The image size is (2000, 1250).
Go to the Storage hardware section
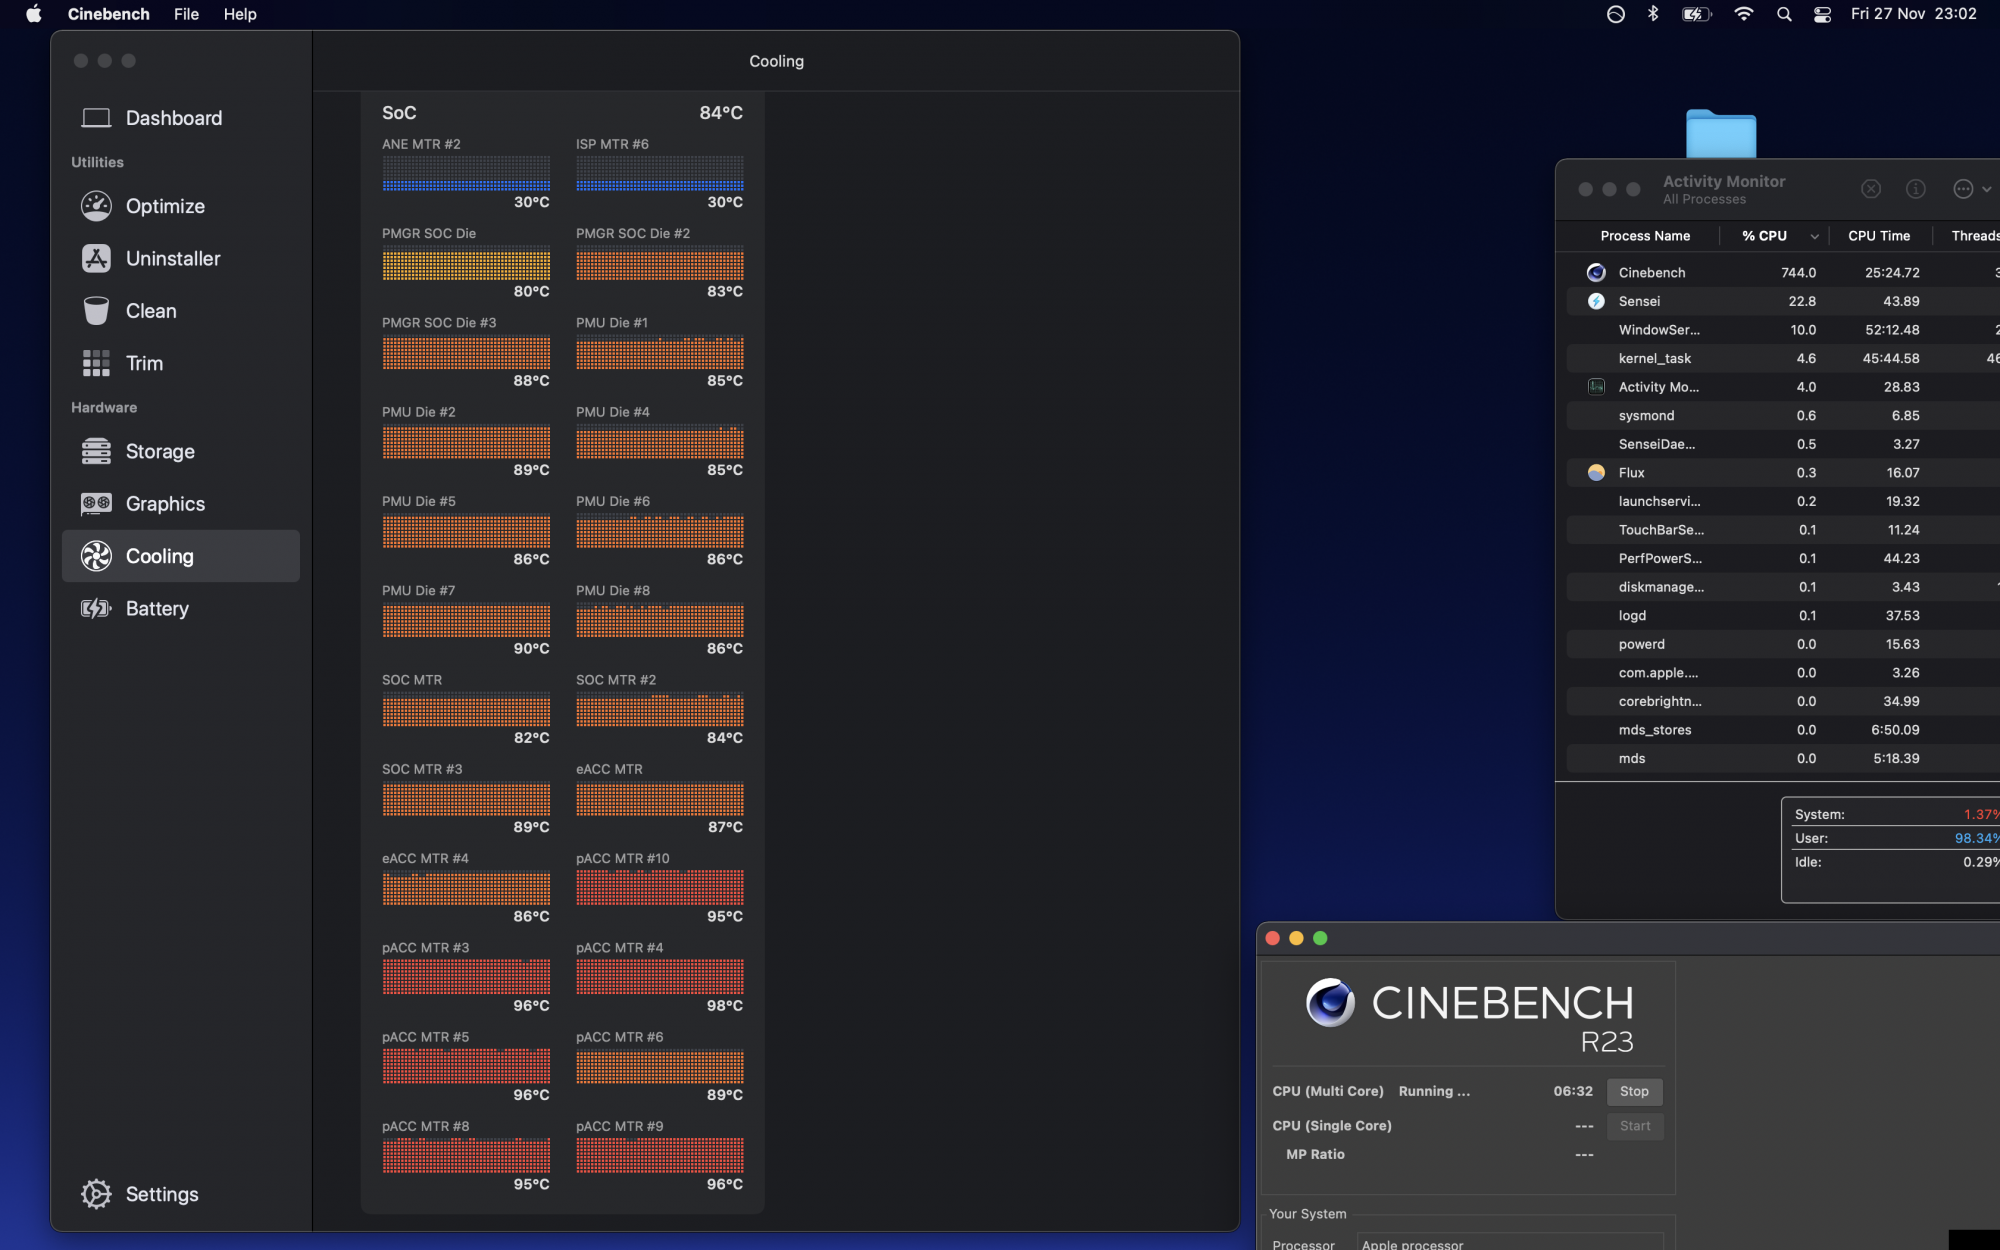(160, 452)
